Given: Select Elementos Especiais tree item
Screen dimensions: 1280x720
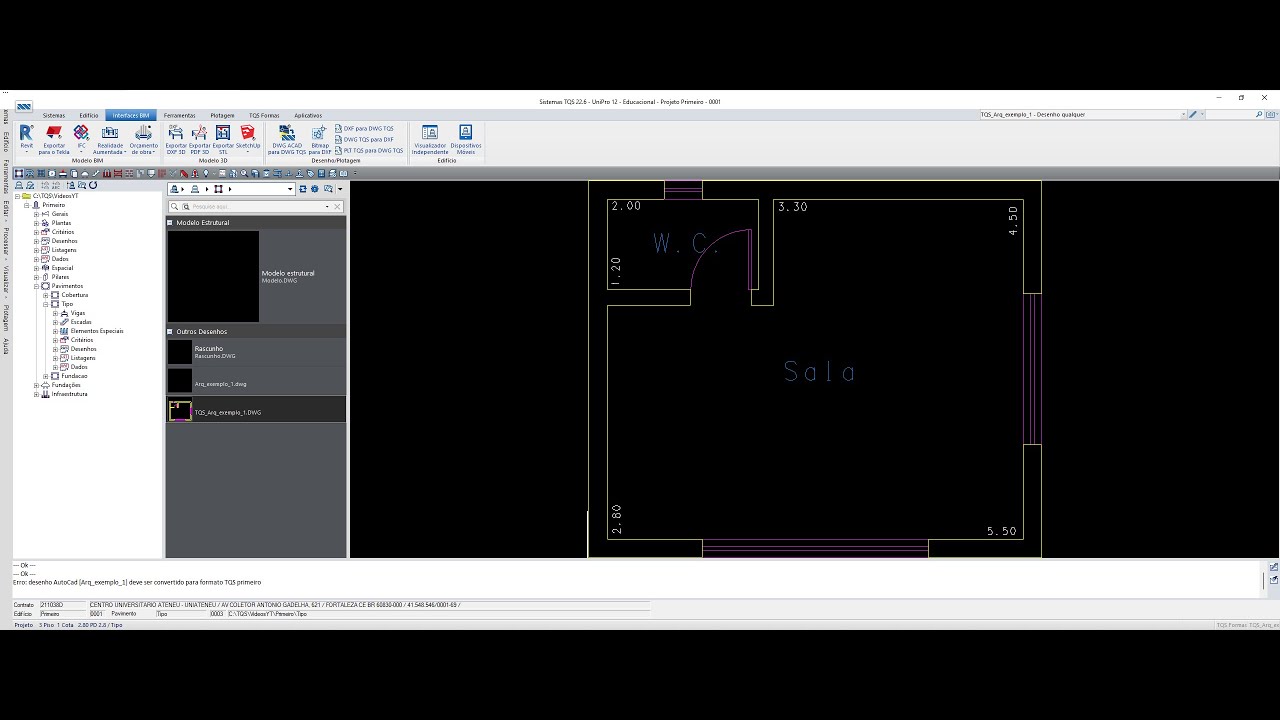Looking at the screenshot, I should point(97,331).
